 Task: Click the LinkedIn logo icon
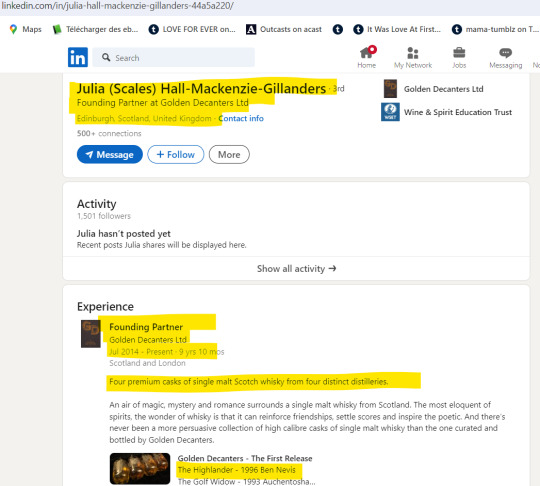pyautogui.click(x=78, y=57)
